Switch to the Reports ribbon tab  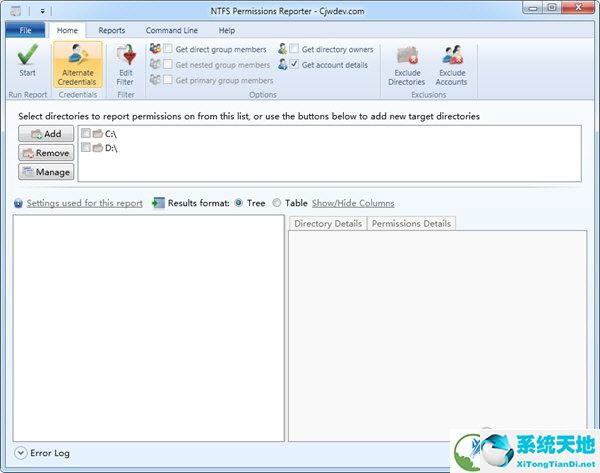point(112,30)
